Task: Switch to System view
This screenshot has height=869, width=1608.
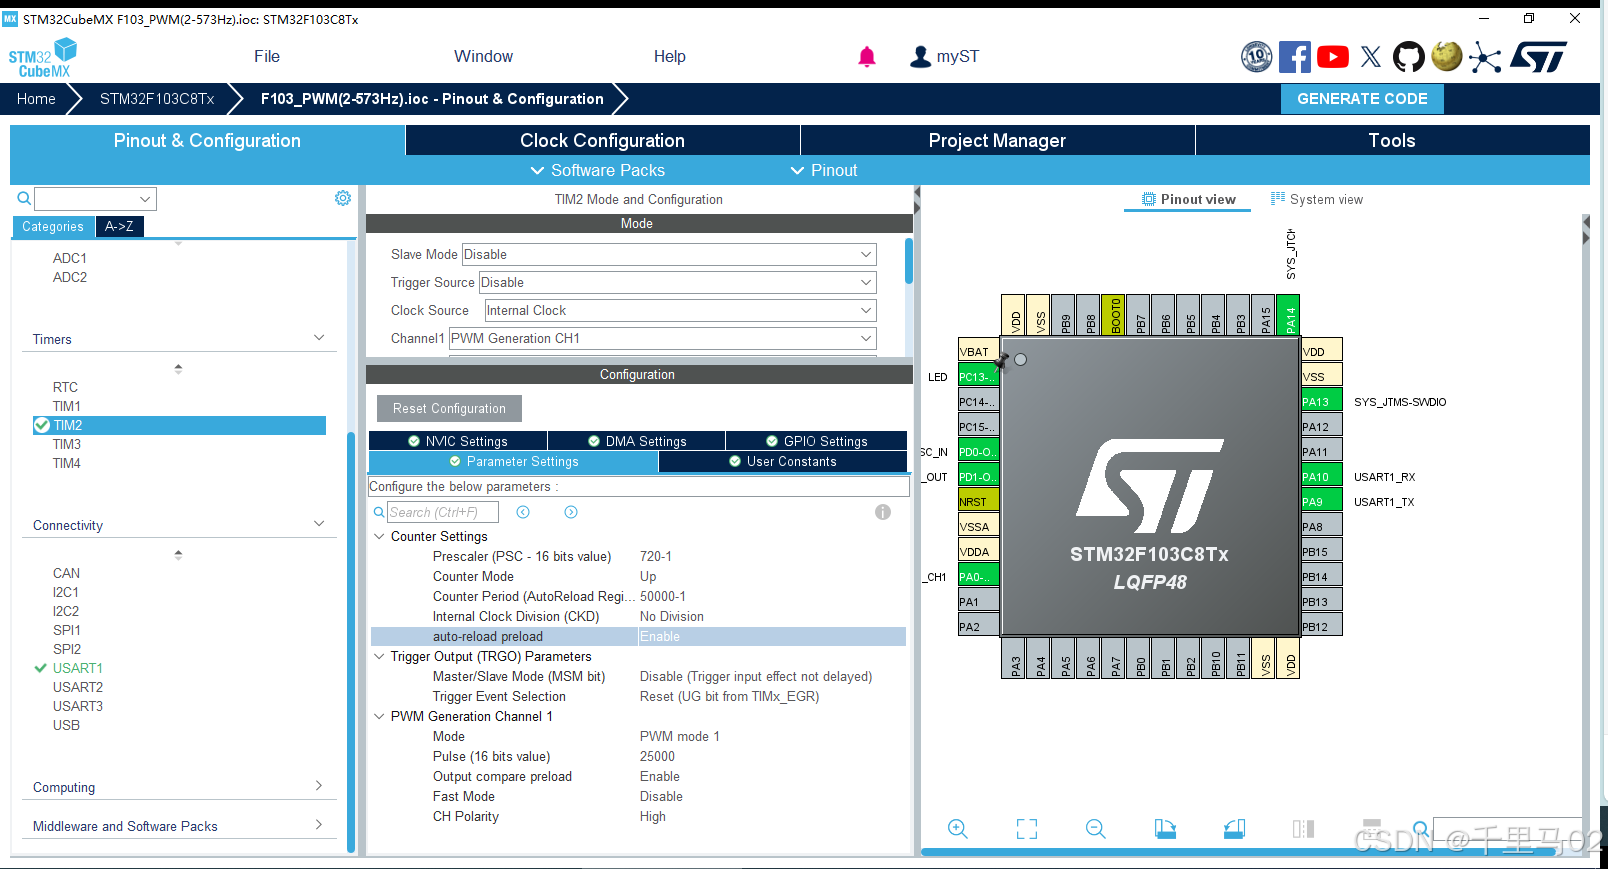Action: point(1316,199)
